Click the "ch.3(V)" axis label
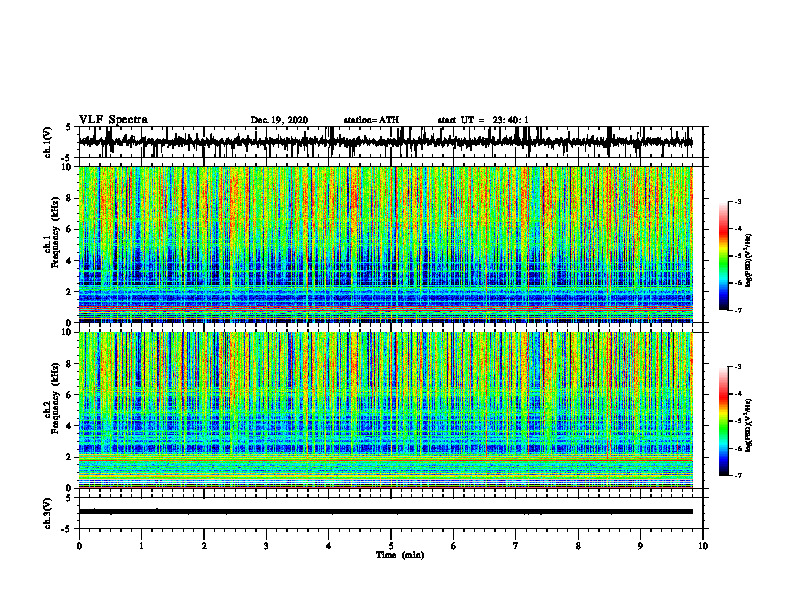Viewport: 792px width, 612px height. [47, 513]
